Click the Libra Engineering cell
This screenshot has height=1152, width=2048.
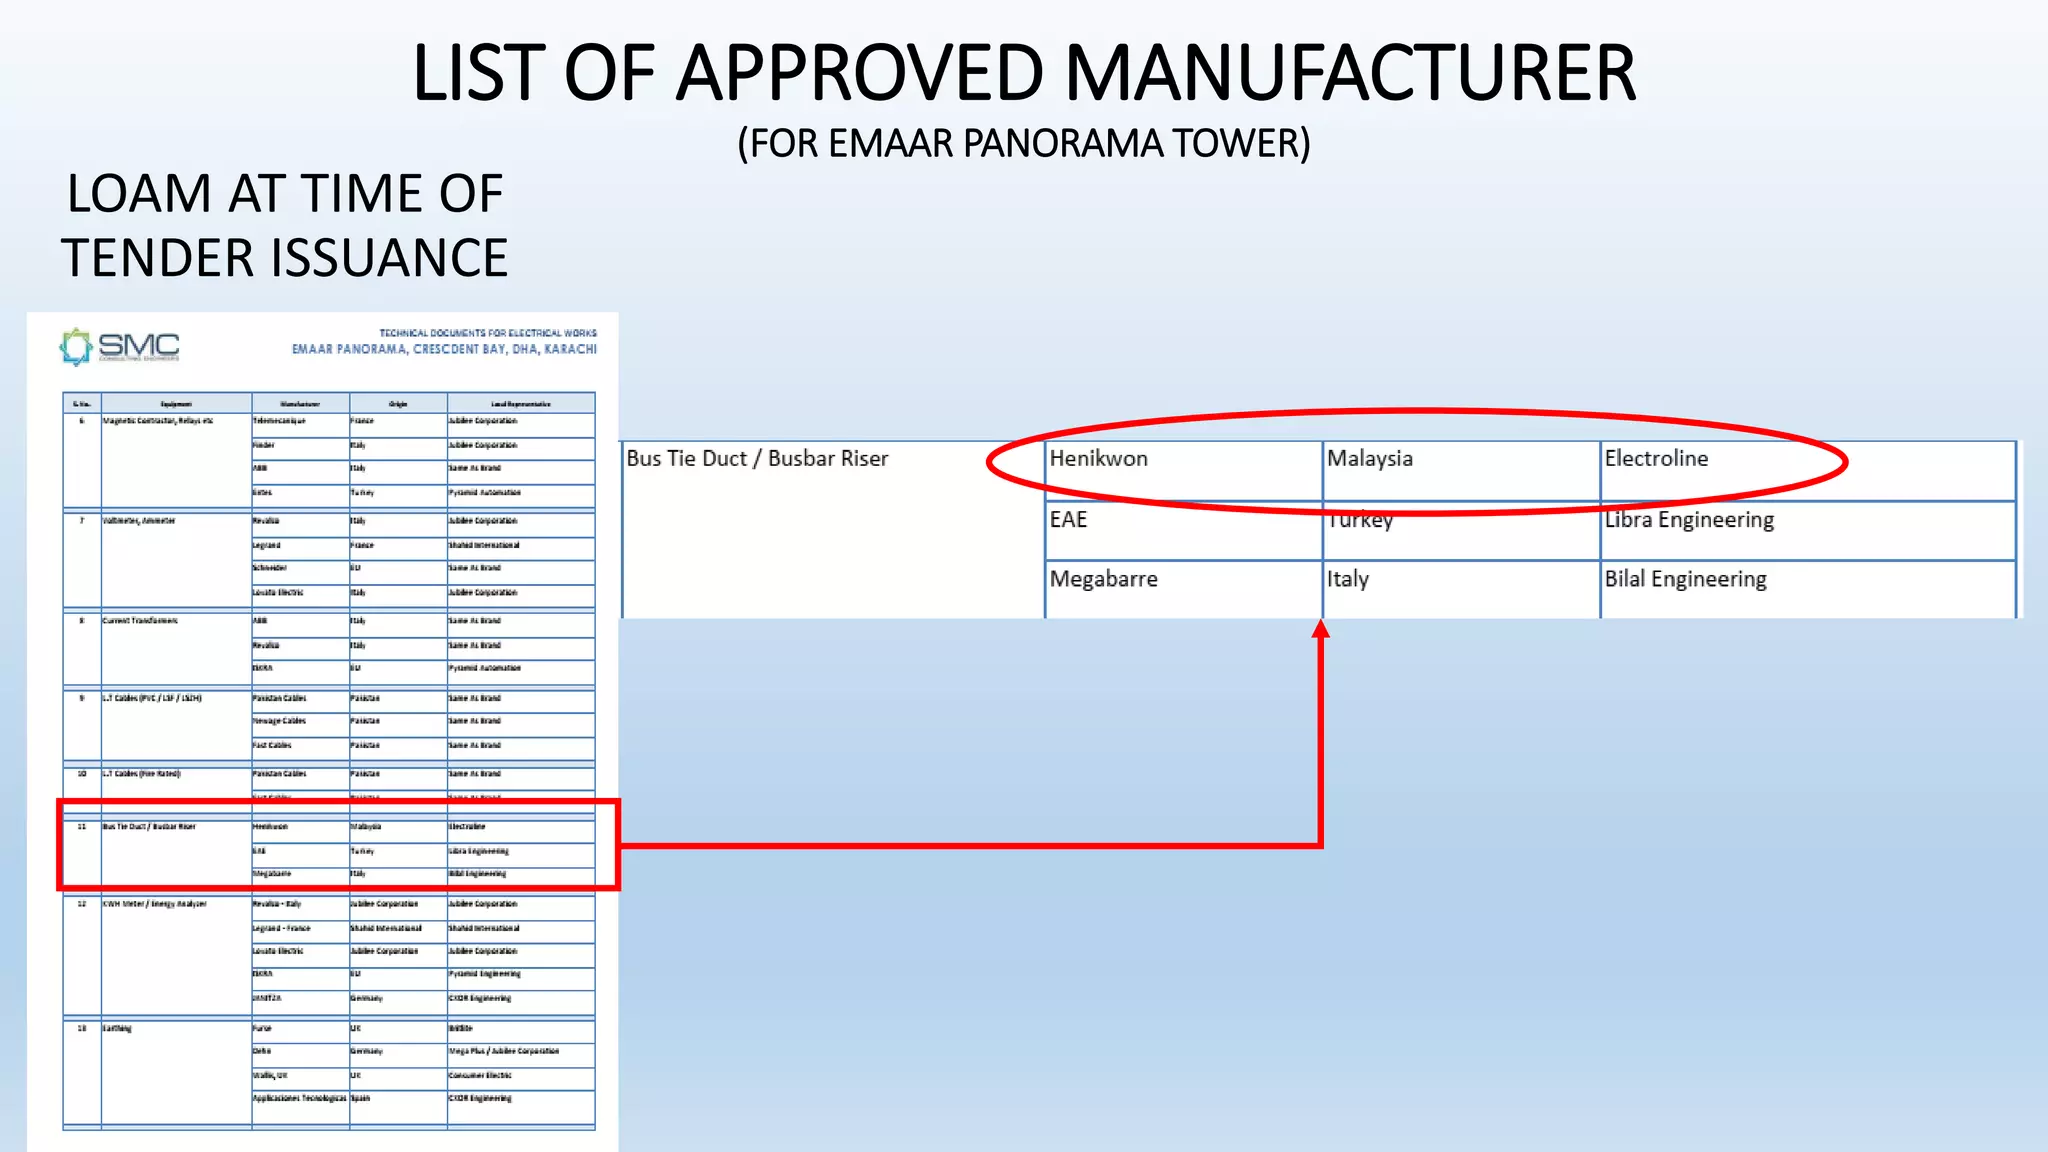click(x=1689, y=520)
